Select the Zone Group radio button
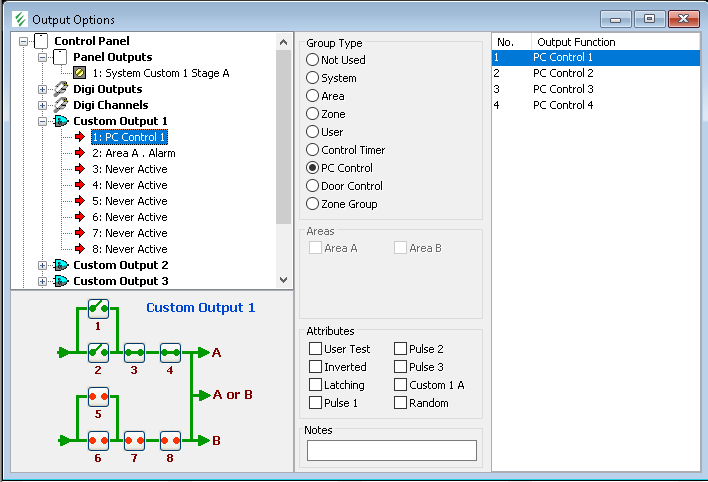 pos(313,204)
